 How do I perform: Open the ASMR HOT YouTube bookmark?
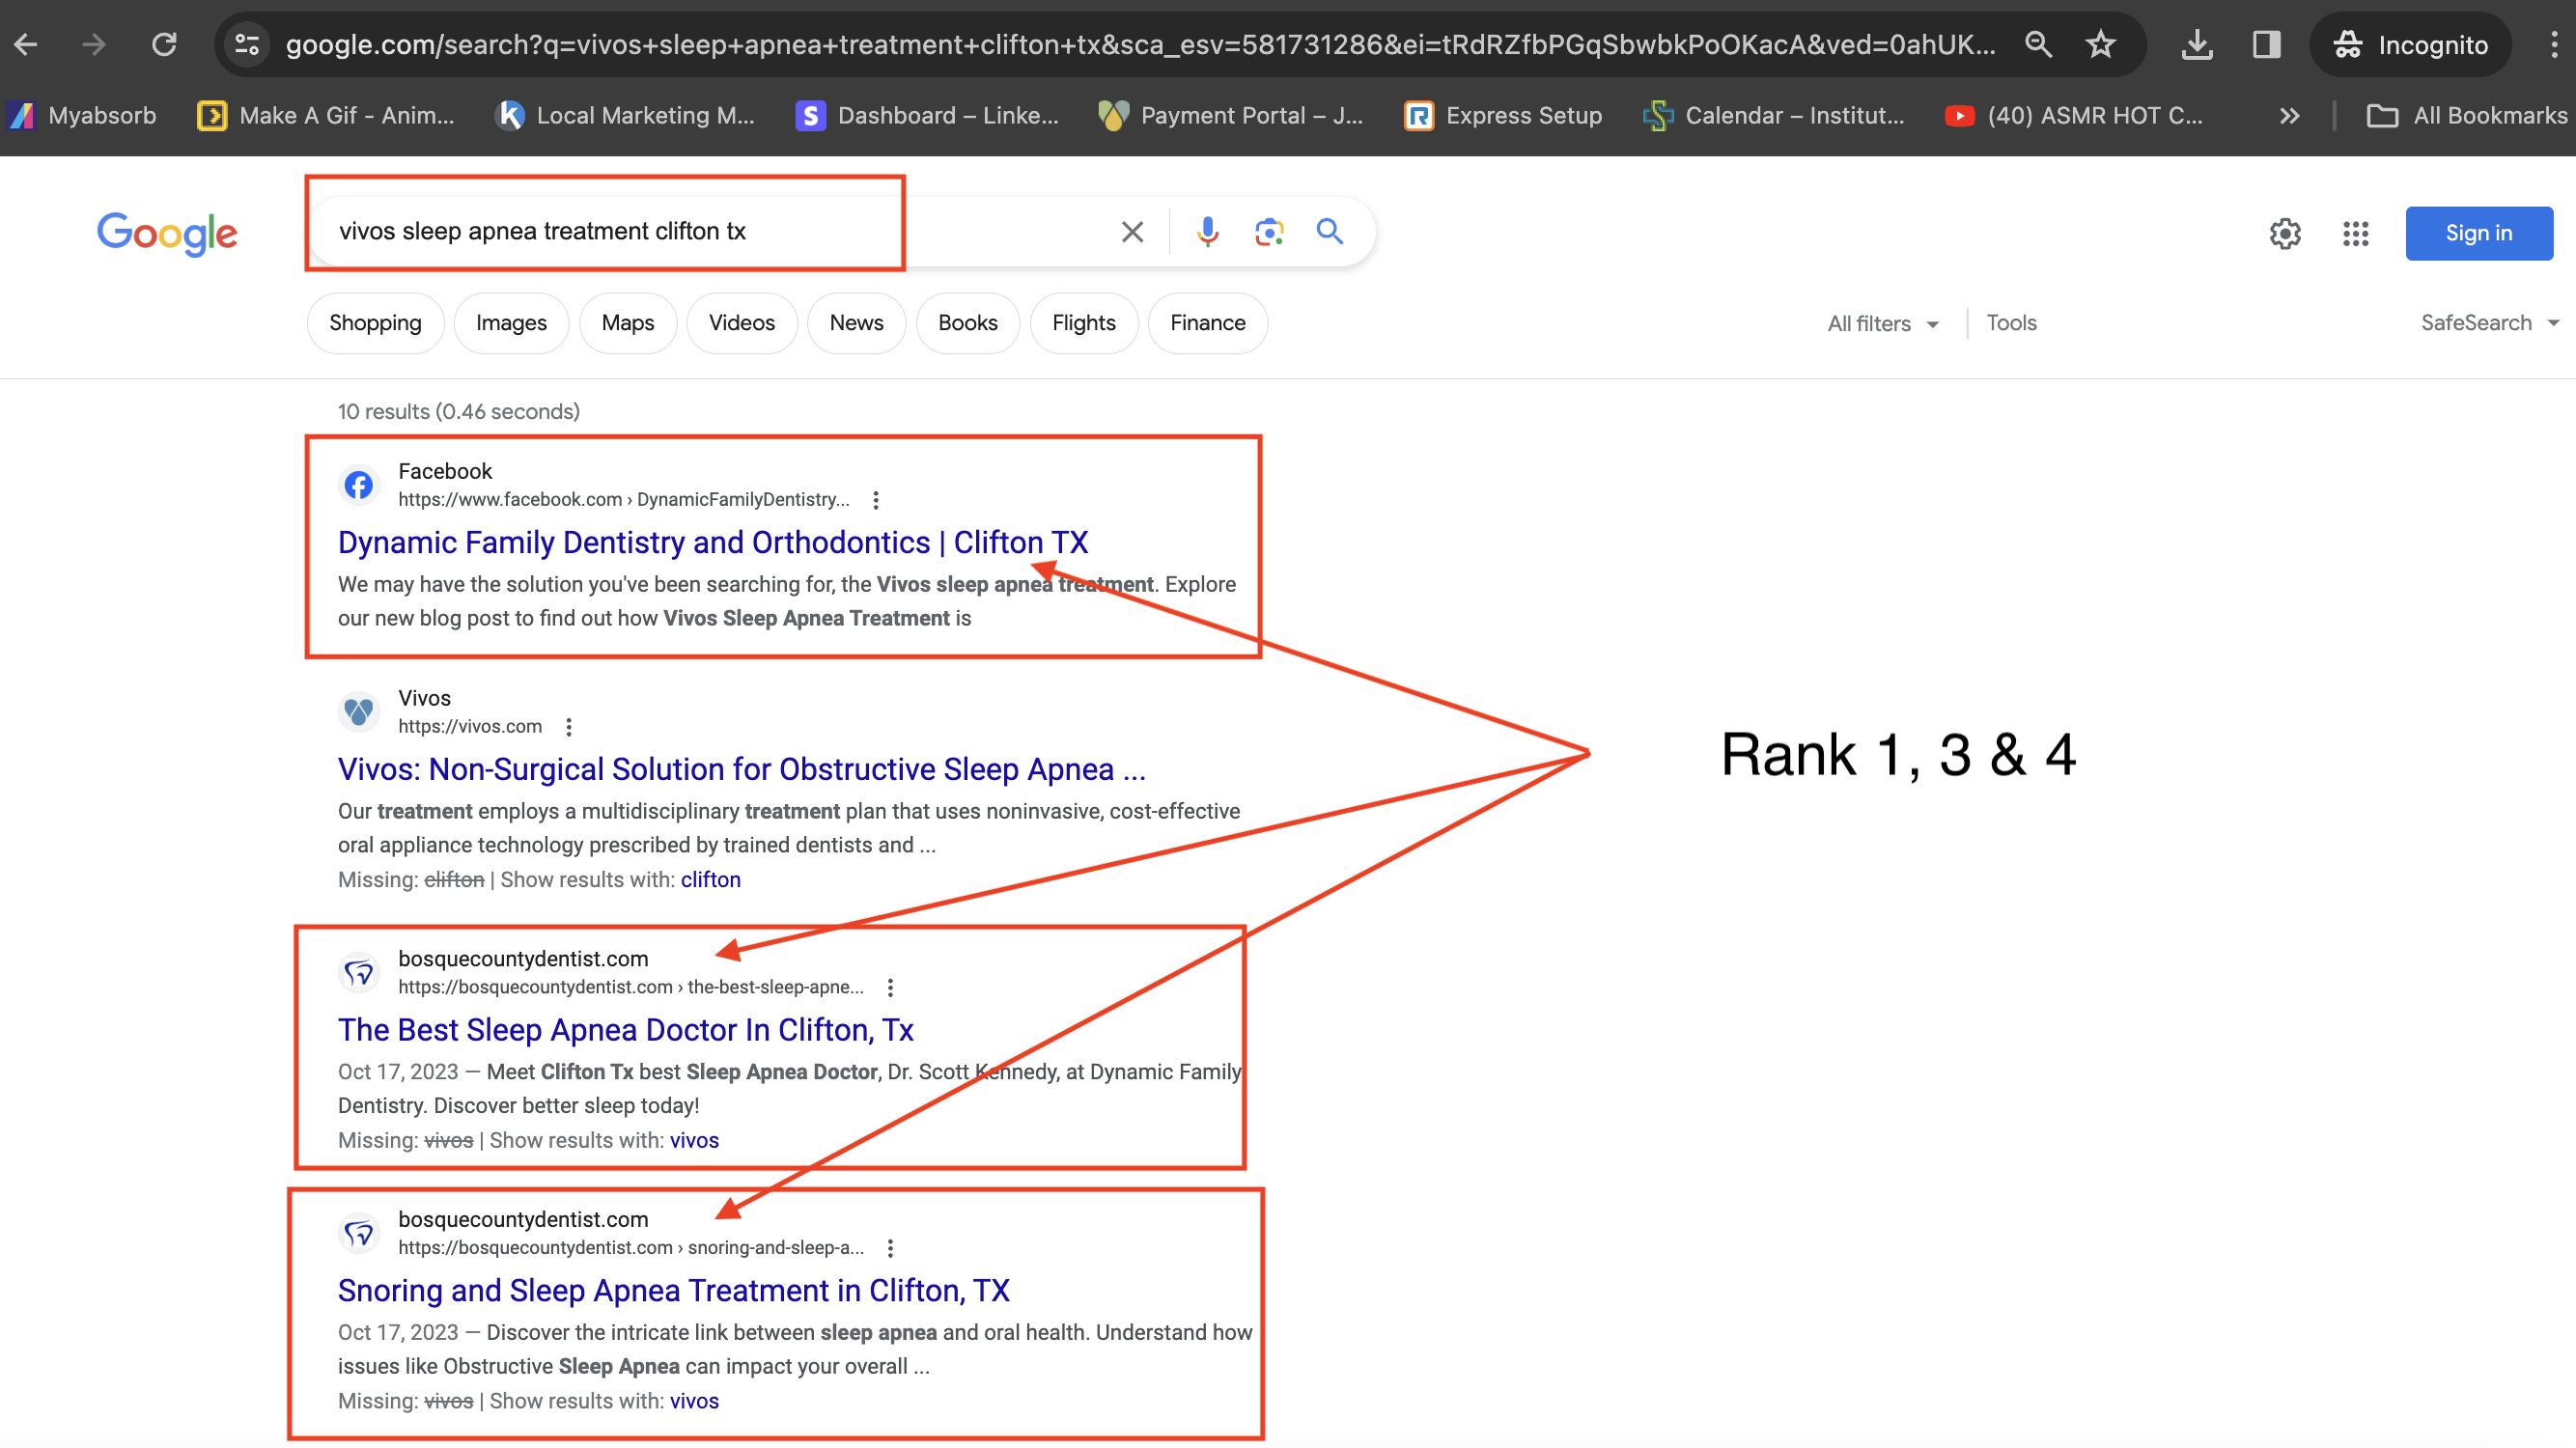(x=2074, y=115)
